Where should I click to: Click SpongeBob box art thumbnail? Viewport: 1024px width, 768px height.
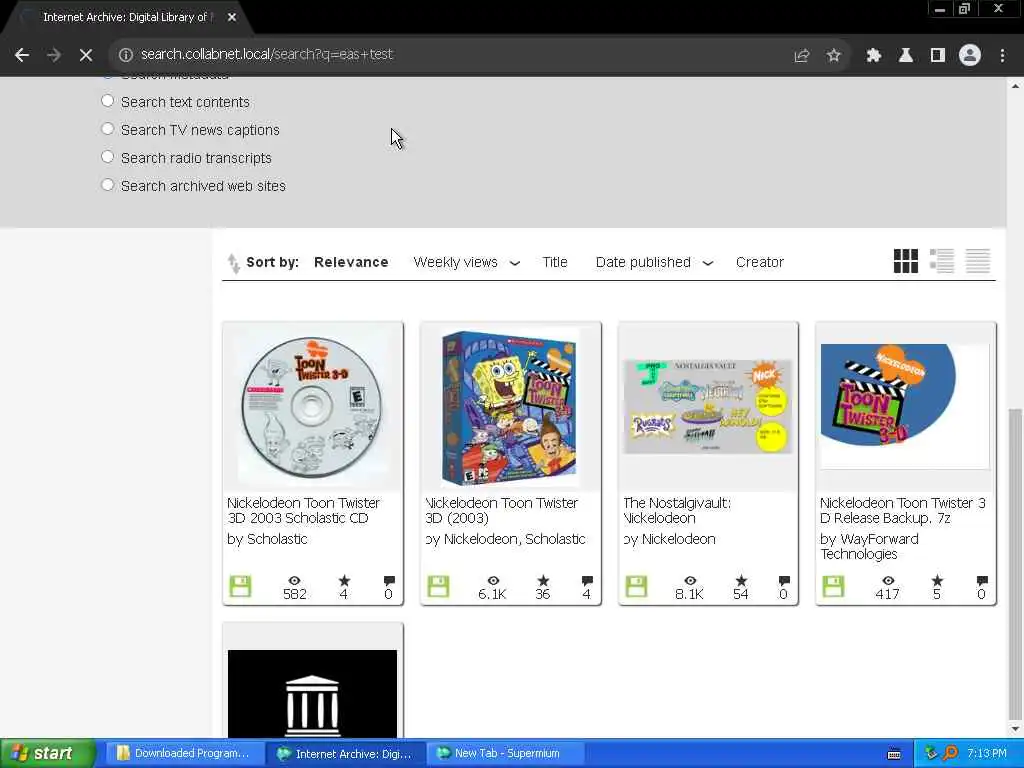pos(509,409)
